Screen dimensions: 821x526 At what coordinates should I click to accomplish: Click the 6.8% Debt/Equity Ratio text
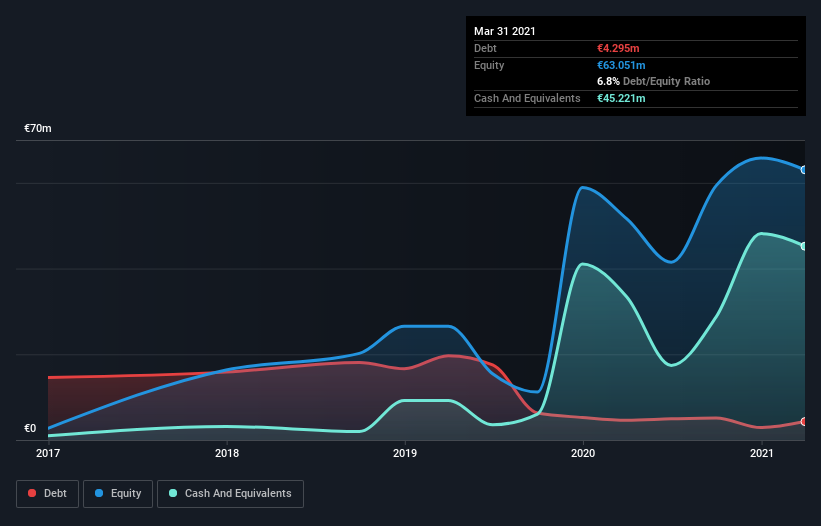653,82
